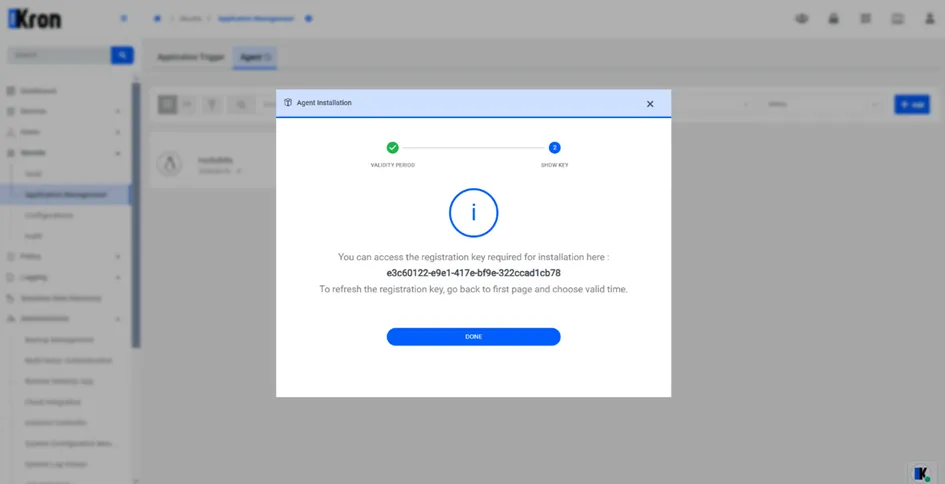Click the package icon beside Agent Installation title
The height and width of the screenshot is (484, 945).
click(x=288, y=102)
